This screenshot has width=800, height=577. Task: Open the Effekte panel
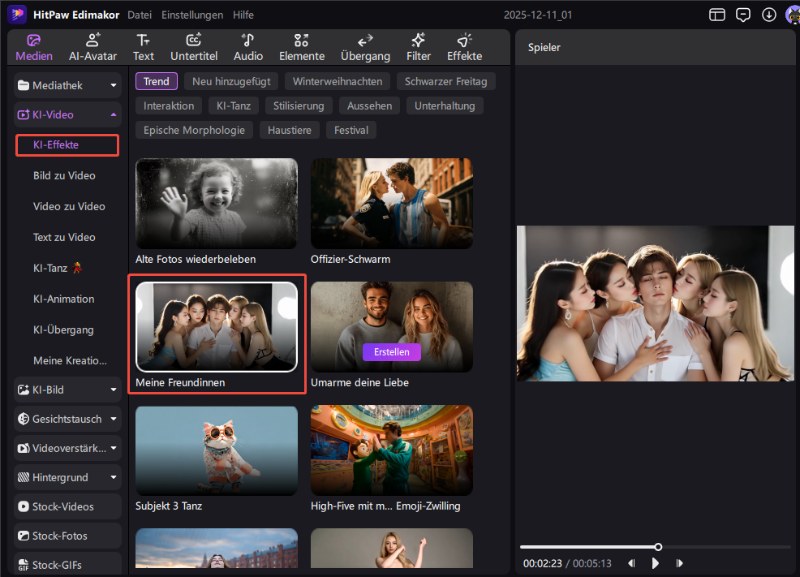[464, 47]
